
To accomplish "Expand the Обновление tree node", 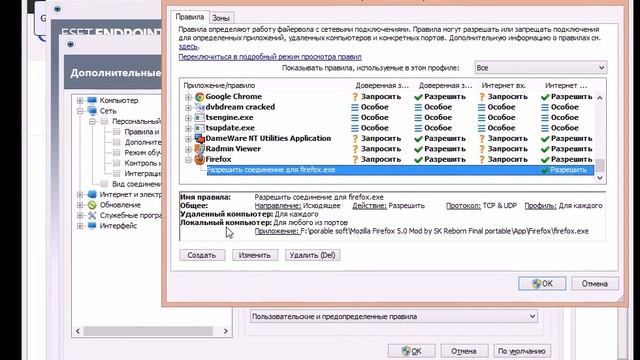I will (x=80, y=205).
